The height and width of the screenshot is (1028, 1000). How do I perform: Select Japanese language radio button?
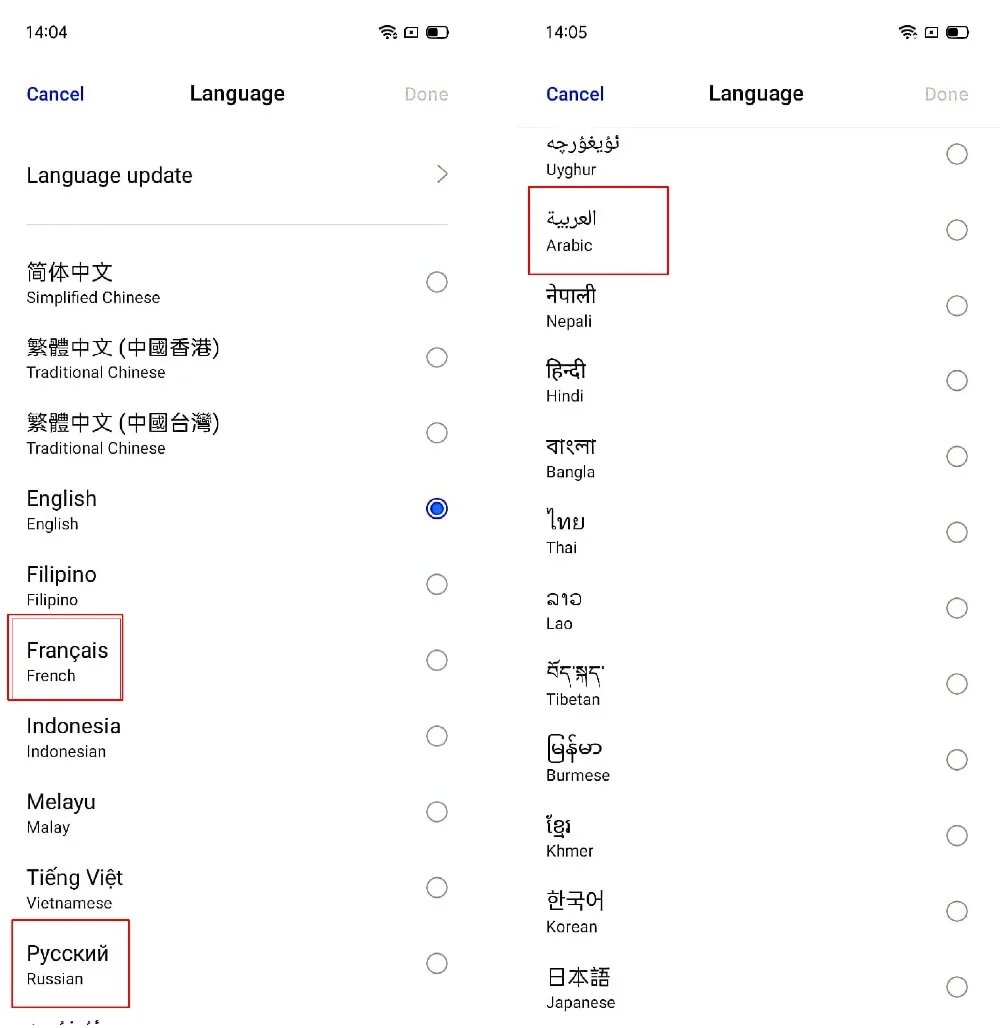[x=957, y=987]
